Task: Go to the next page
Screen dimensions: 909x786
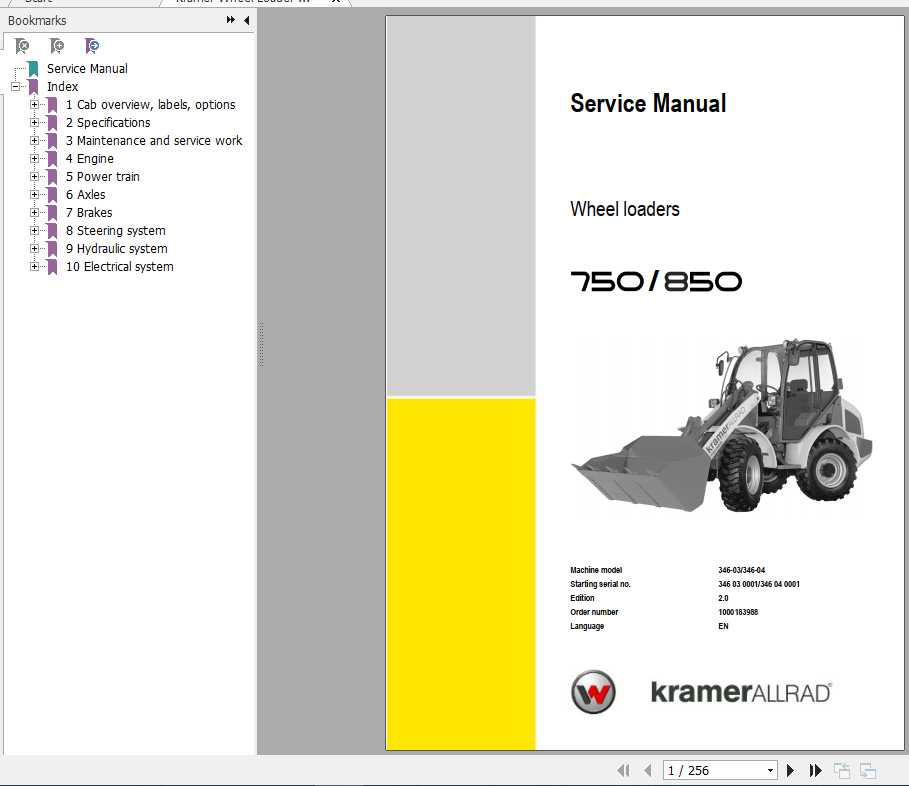Action: tap(790, 770)
